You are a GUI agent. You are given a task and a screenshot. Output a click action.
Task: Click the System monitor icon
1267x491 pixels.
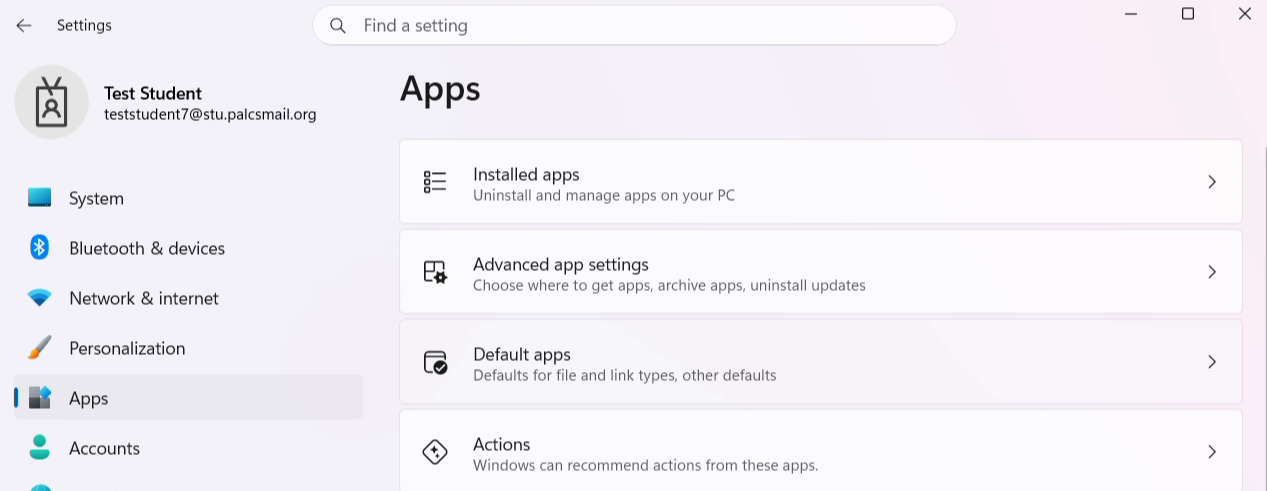click(39, 198)
